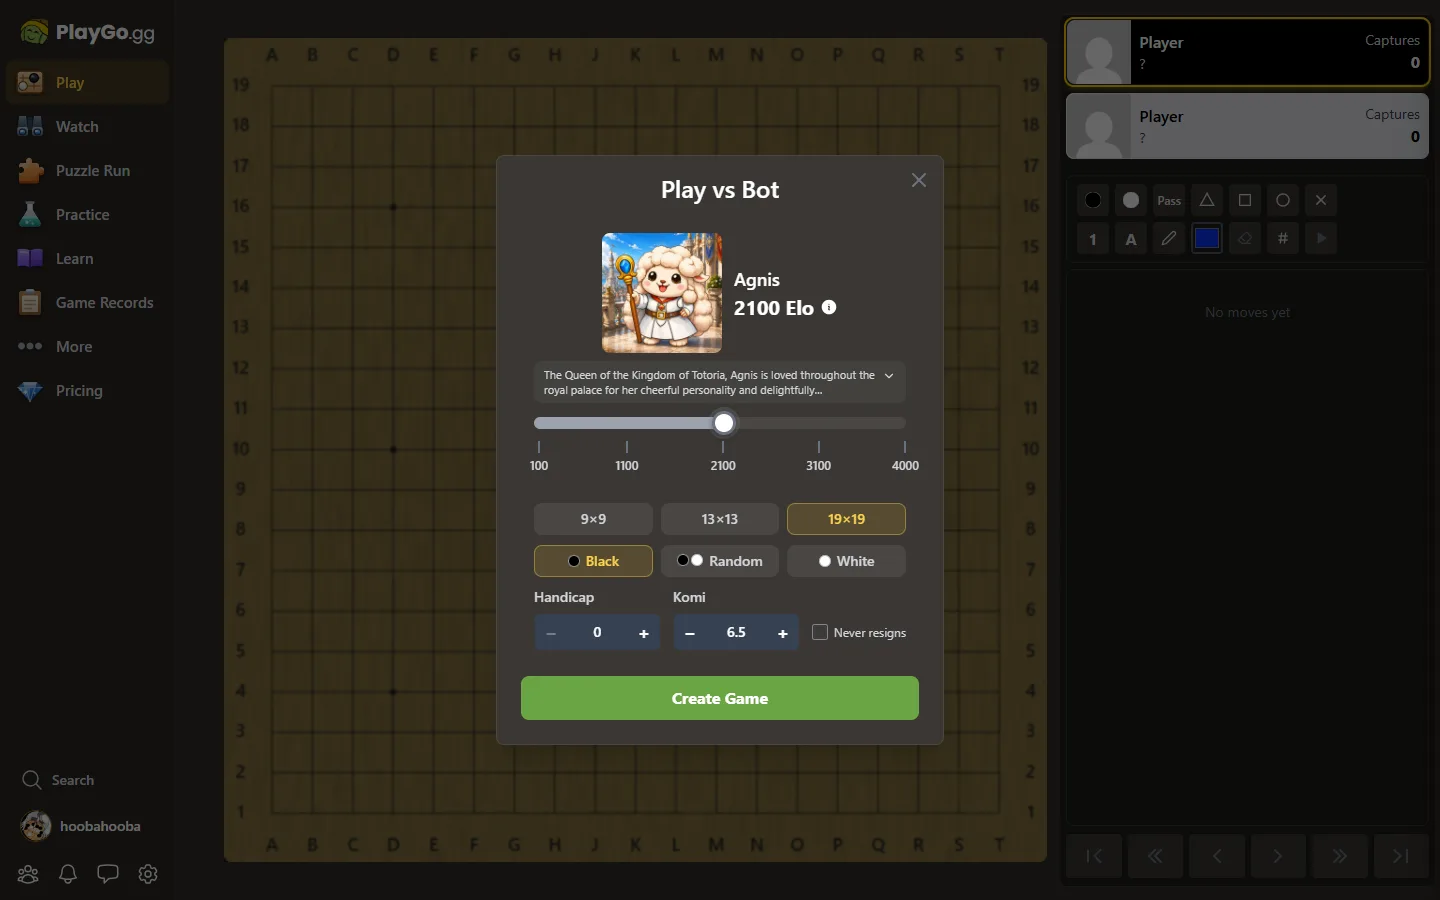Choose the square marker tool
This screenshot has height=900, width=1440.
click(x=1245, y=200)
